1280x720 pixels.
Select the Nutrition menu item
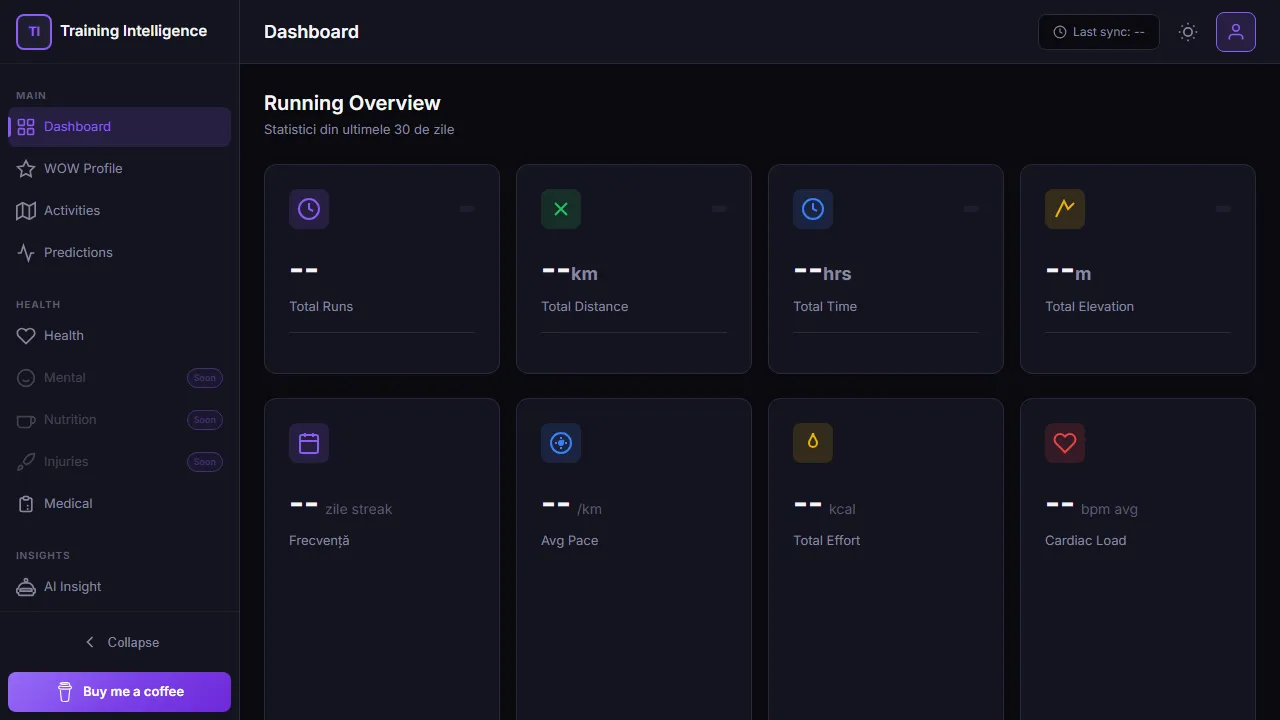[x=70, y=420]
